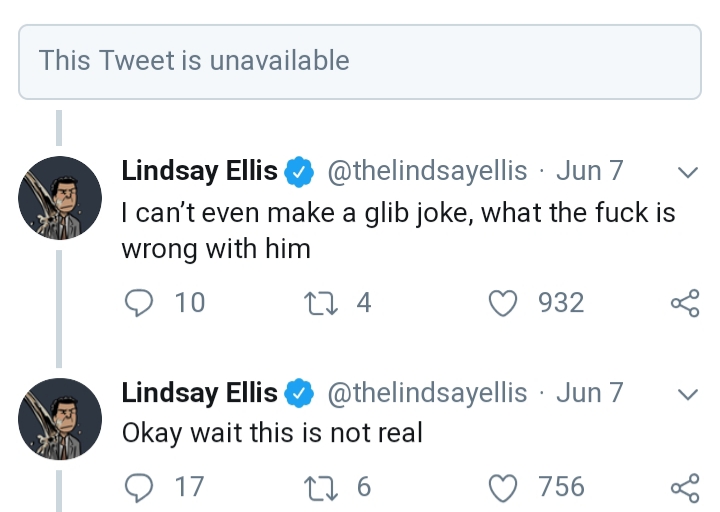Screen dimensions: 720x512
Task: Open @thelindsayellis handle on the second tweet
Action: tap(427, 393)
